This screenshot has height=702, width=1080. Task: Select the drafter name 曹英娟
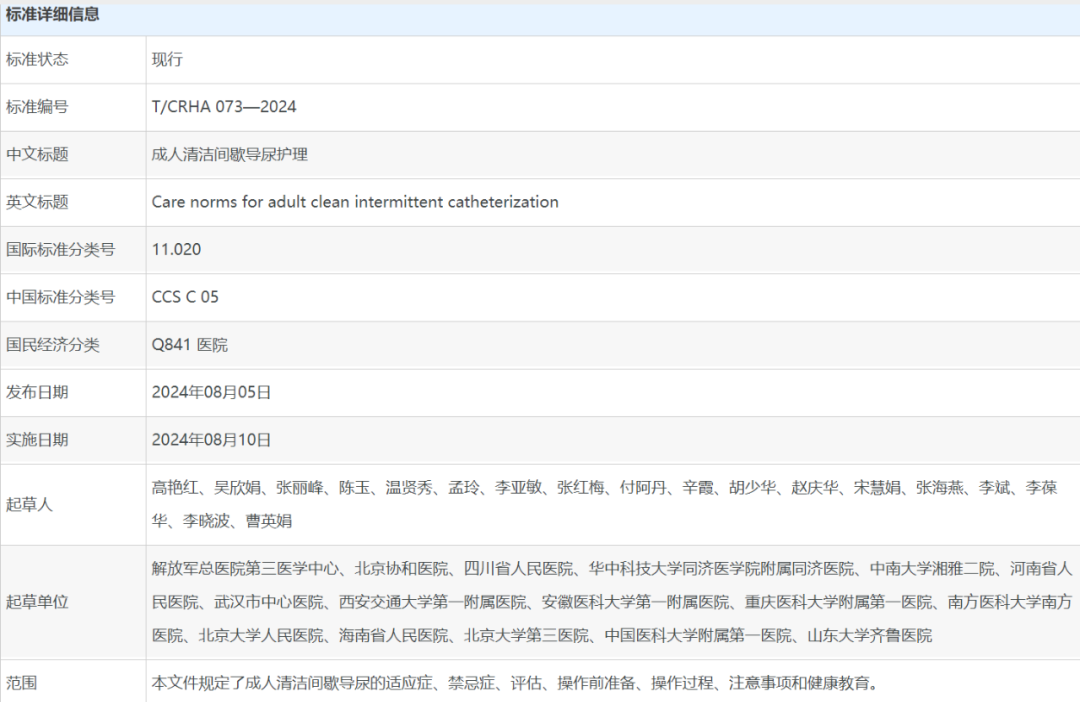pos(269,521)
